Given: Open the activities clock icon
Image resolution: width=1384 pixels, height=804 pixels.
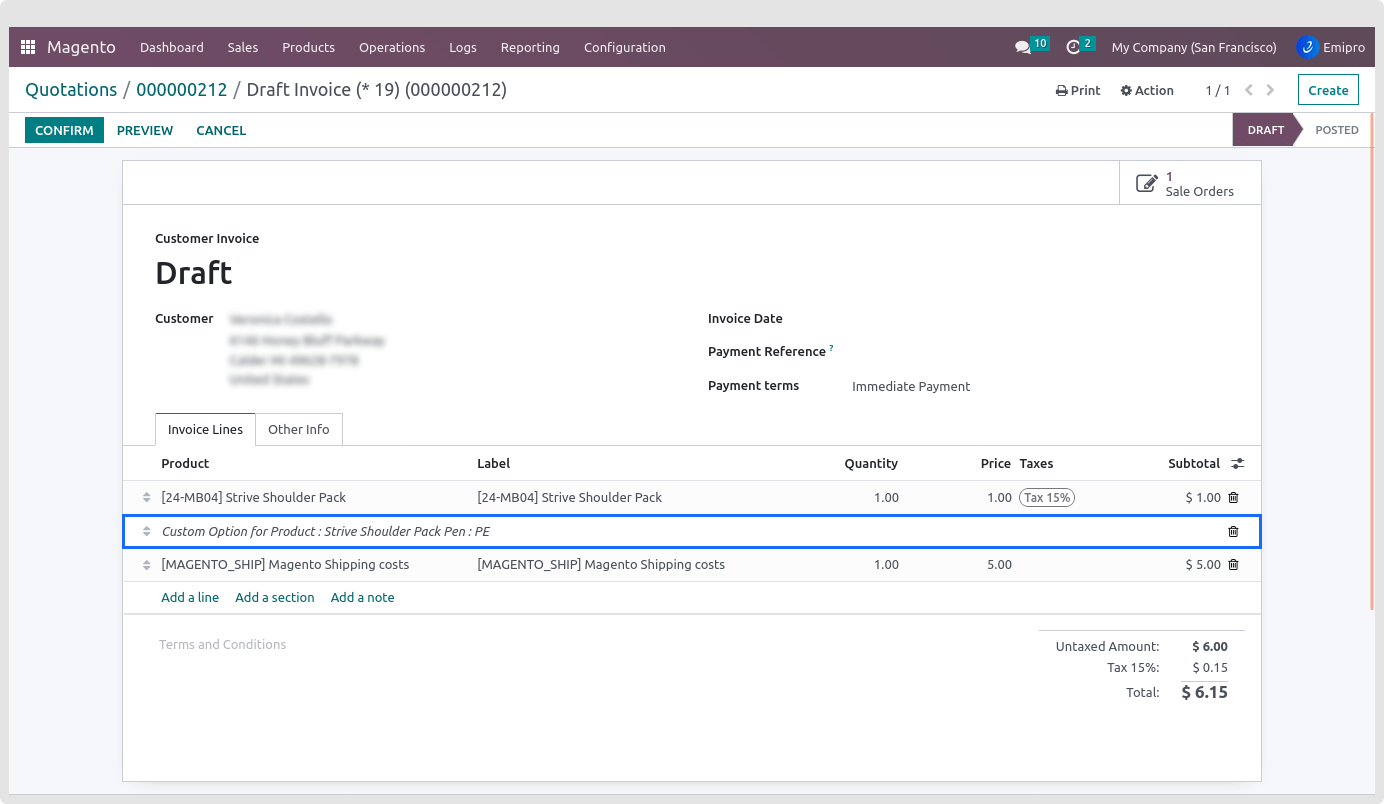Looking at the screenshot, I should [1074, 47].
